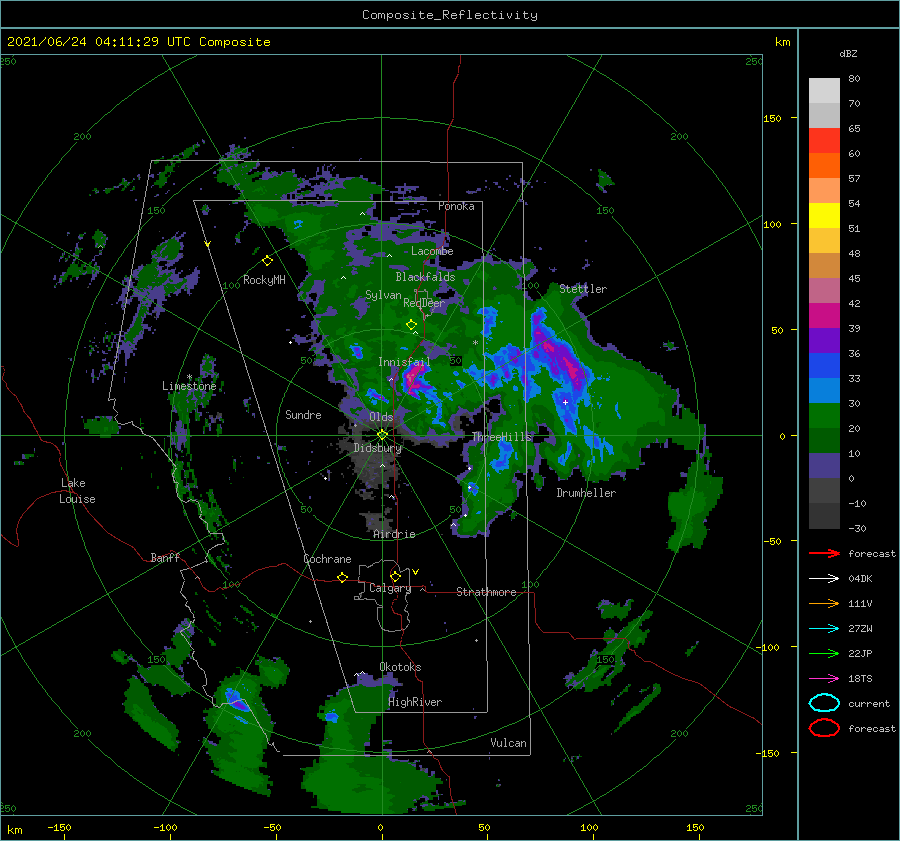The width and height of the screenshot is (900, 841).
Task: Click the Drumheller city label
Action: point(586,493)
